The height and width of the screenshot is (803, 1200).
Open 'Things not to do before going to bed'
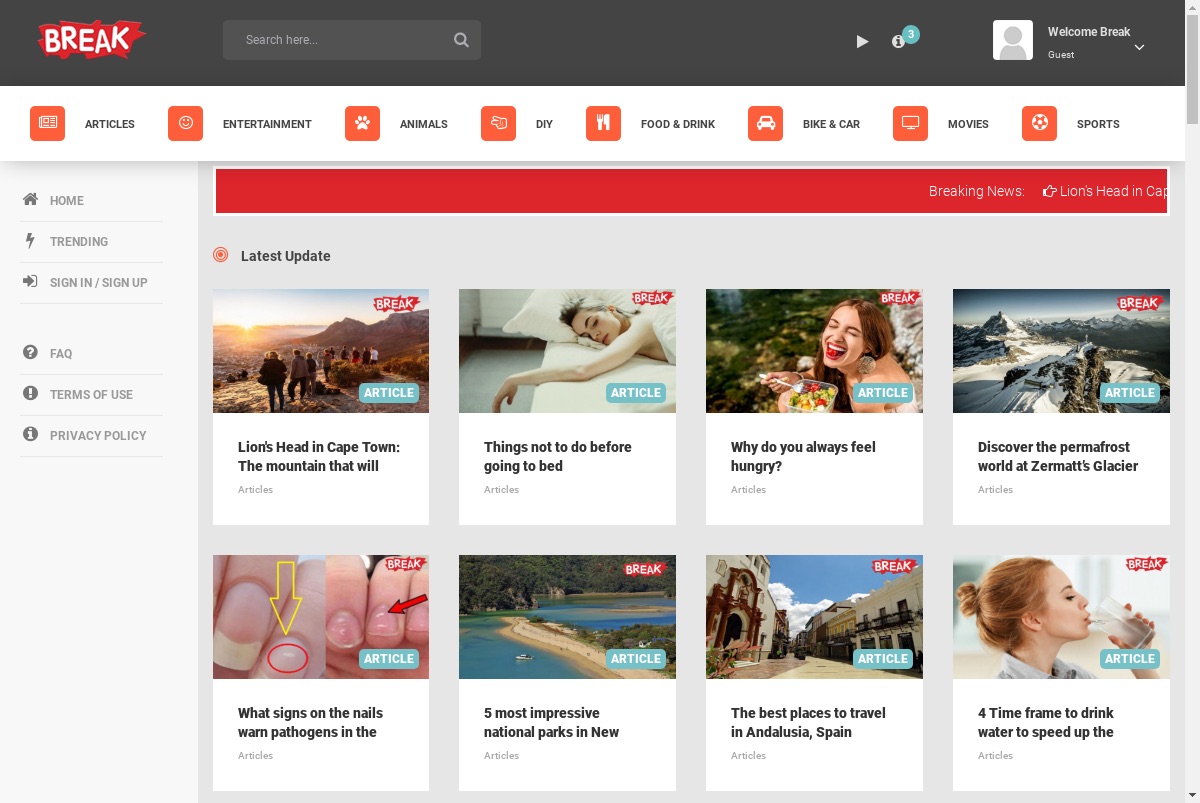point(558,456)
